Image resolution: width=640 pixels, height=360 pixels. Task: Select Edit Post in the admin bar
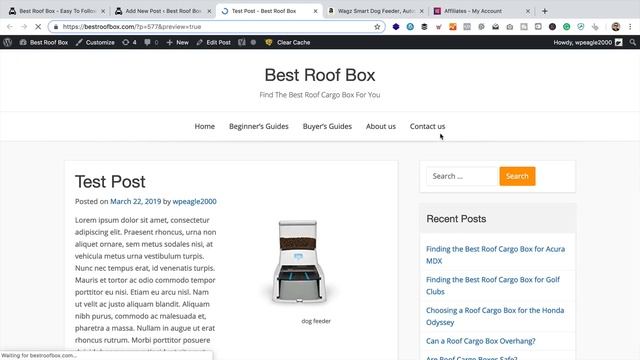tap(213, 42)
